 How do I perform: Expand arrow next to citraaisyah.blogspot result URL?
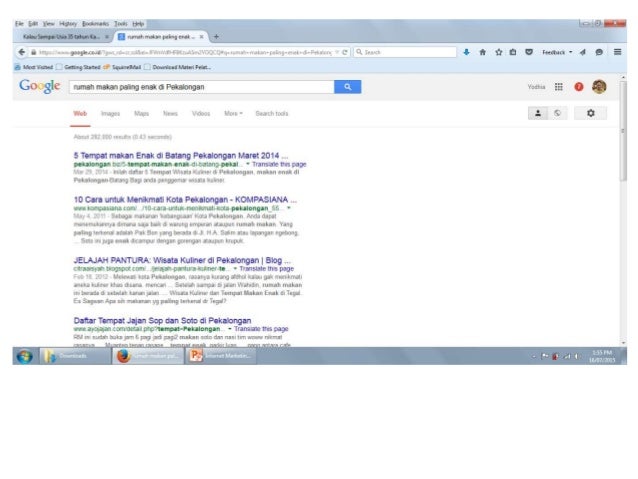pos(235,269)
